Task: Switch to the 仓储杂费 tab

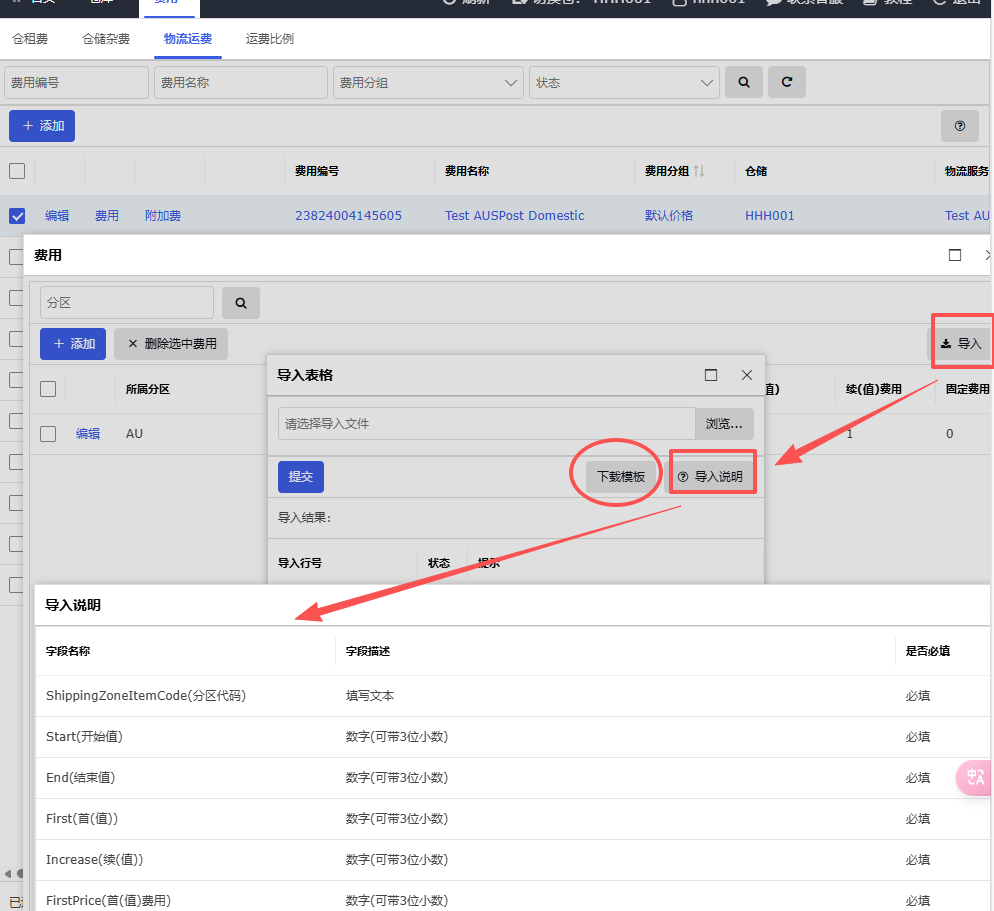Action: (106, 39)
